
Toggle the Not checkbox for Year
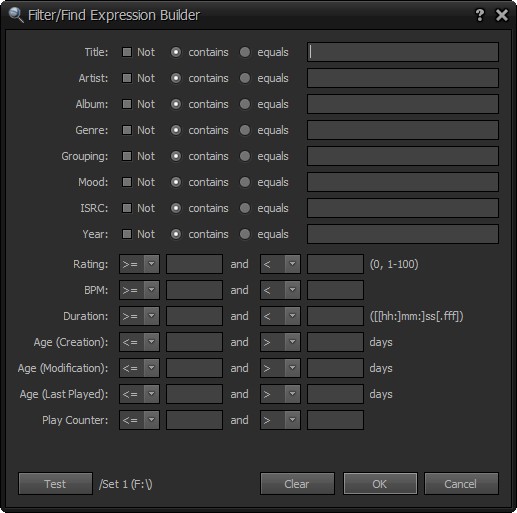click(x=127, y=234)
